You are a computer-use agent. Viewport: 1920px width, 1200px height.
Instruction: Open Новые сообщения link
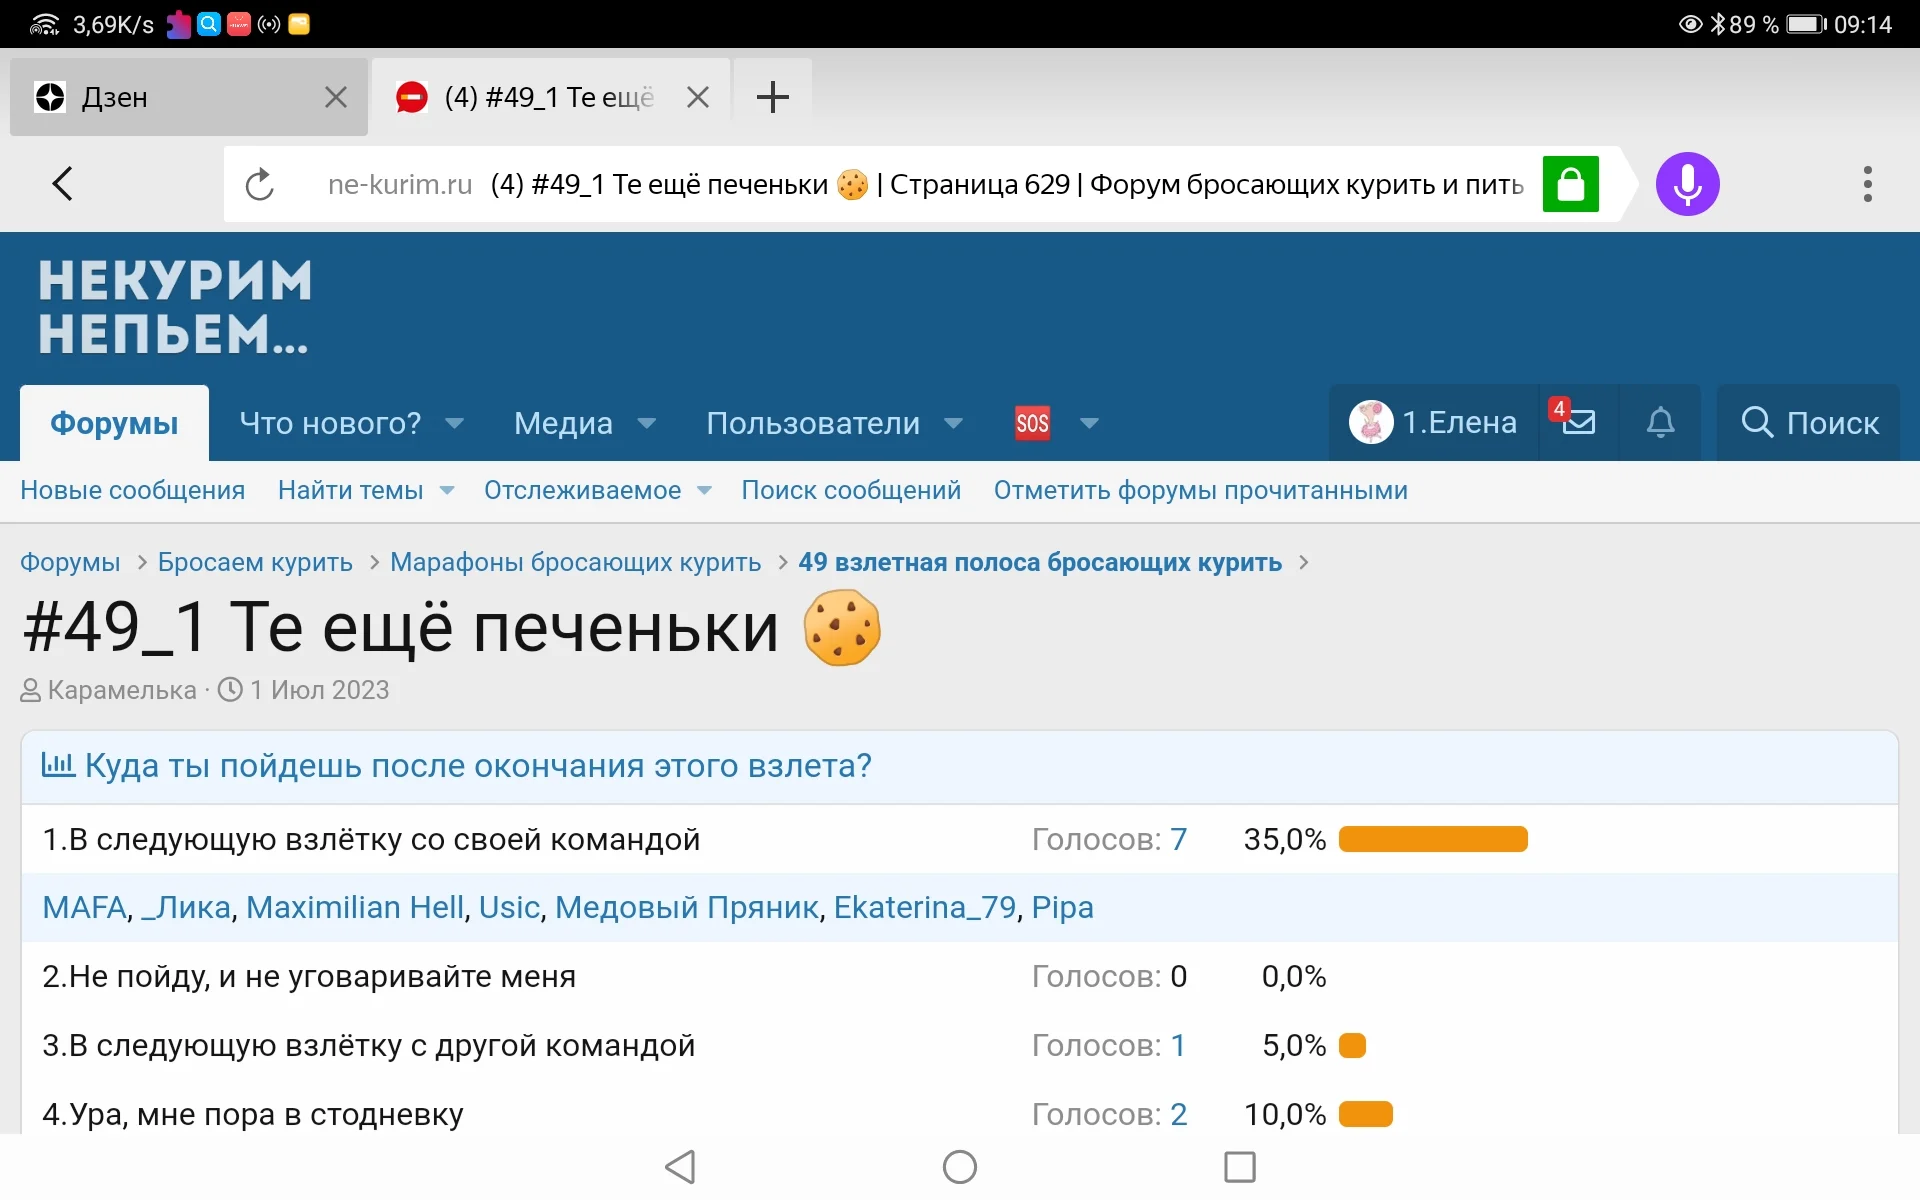[x=132, y=490]
